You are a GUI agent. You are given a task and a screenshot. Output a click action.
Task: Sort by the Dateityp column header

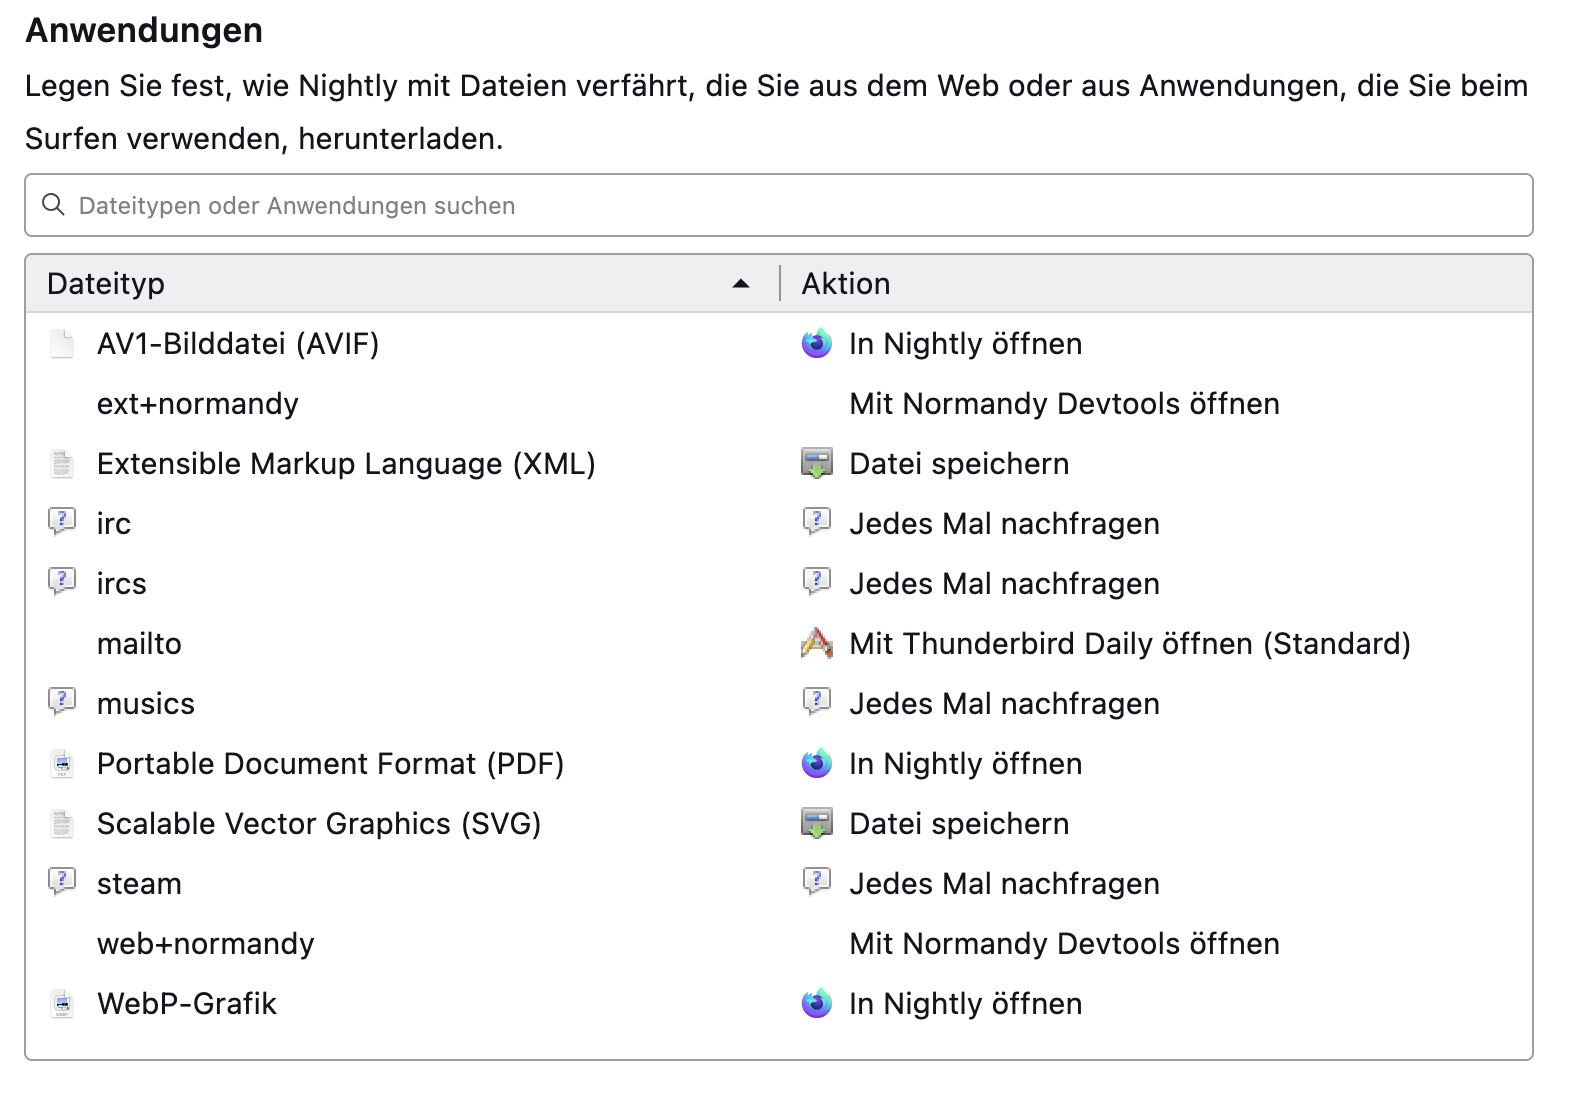106,284
